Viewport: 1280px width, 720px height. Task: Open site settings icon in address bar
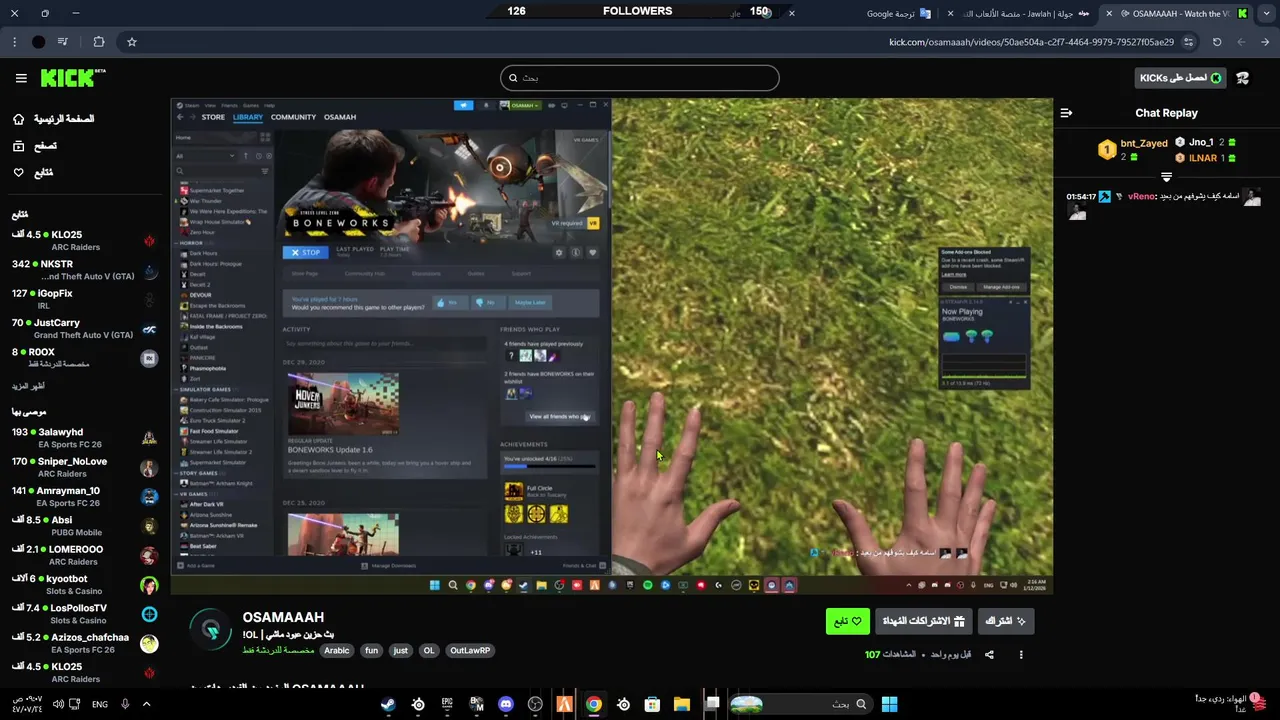1188,42
